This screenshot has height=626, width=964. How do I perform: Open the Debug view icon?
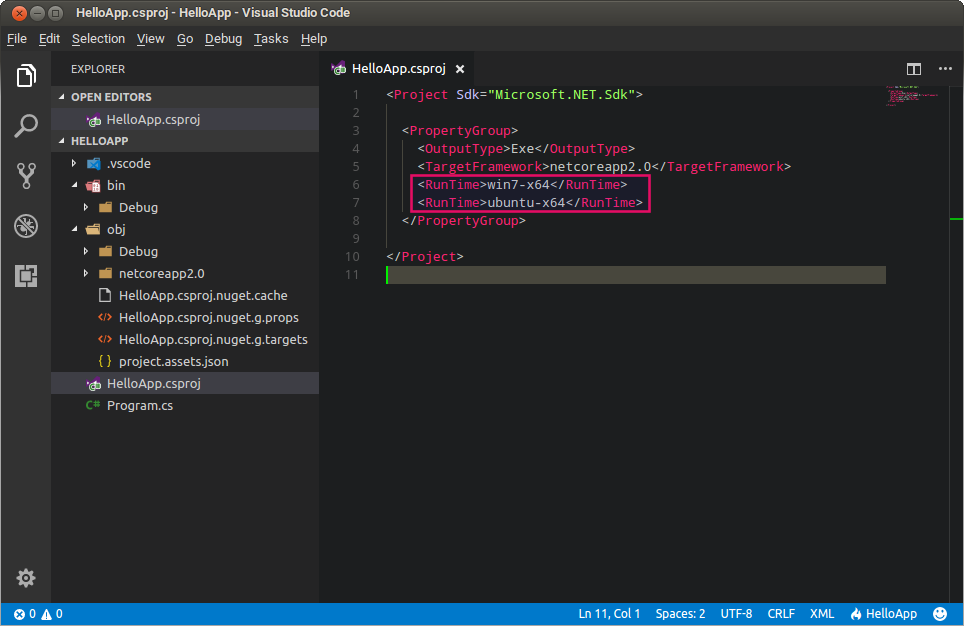(x=25, y=225)
